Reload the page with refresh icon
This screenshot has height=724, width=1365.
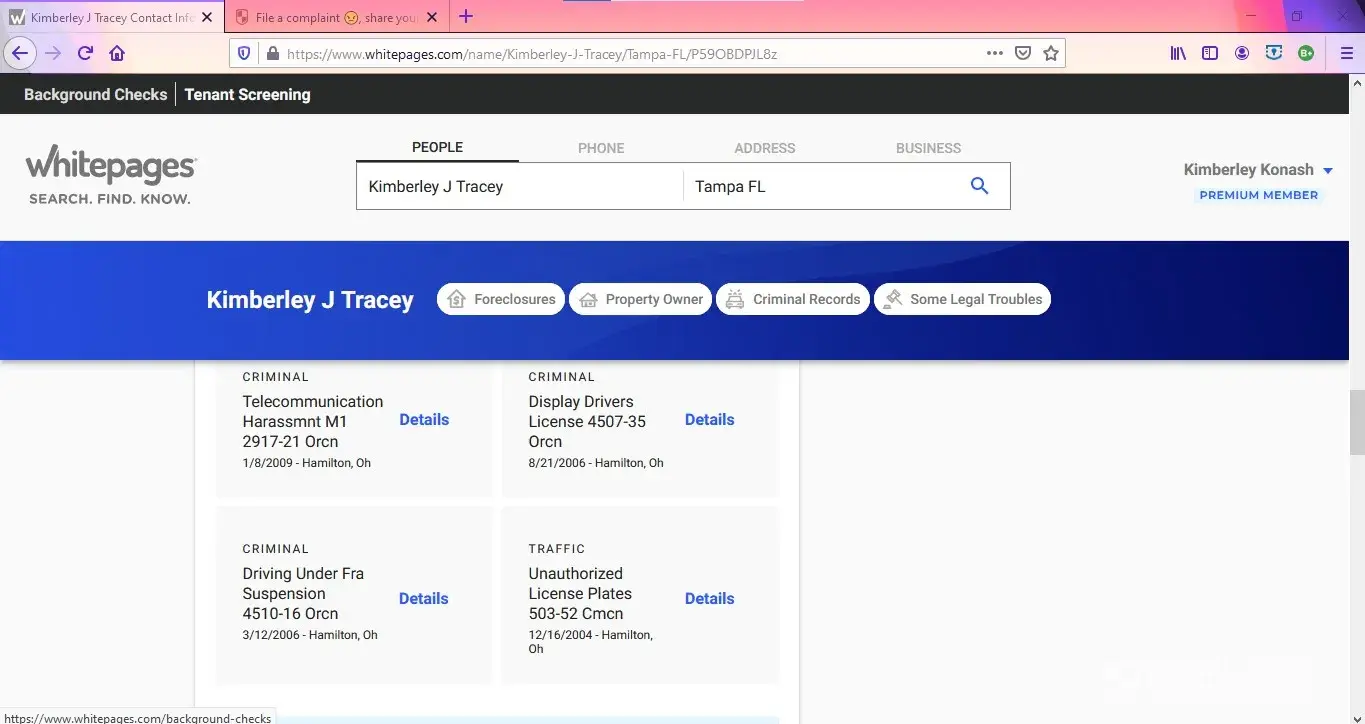[85, 54]
